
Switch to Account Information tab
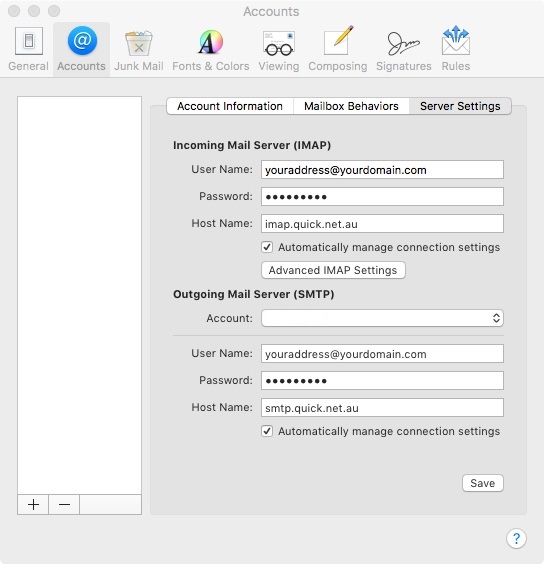tap(230, 106)
